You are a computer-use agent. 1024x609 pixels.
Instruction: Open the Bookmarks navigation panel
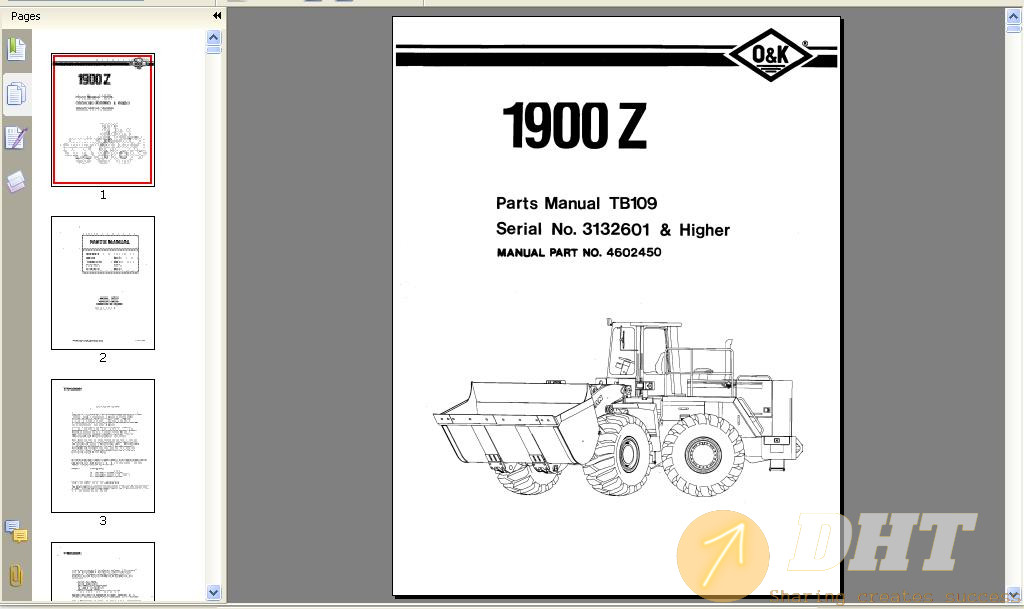pyautogui.click(x=16, y=50)
